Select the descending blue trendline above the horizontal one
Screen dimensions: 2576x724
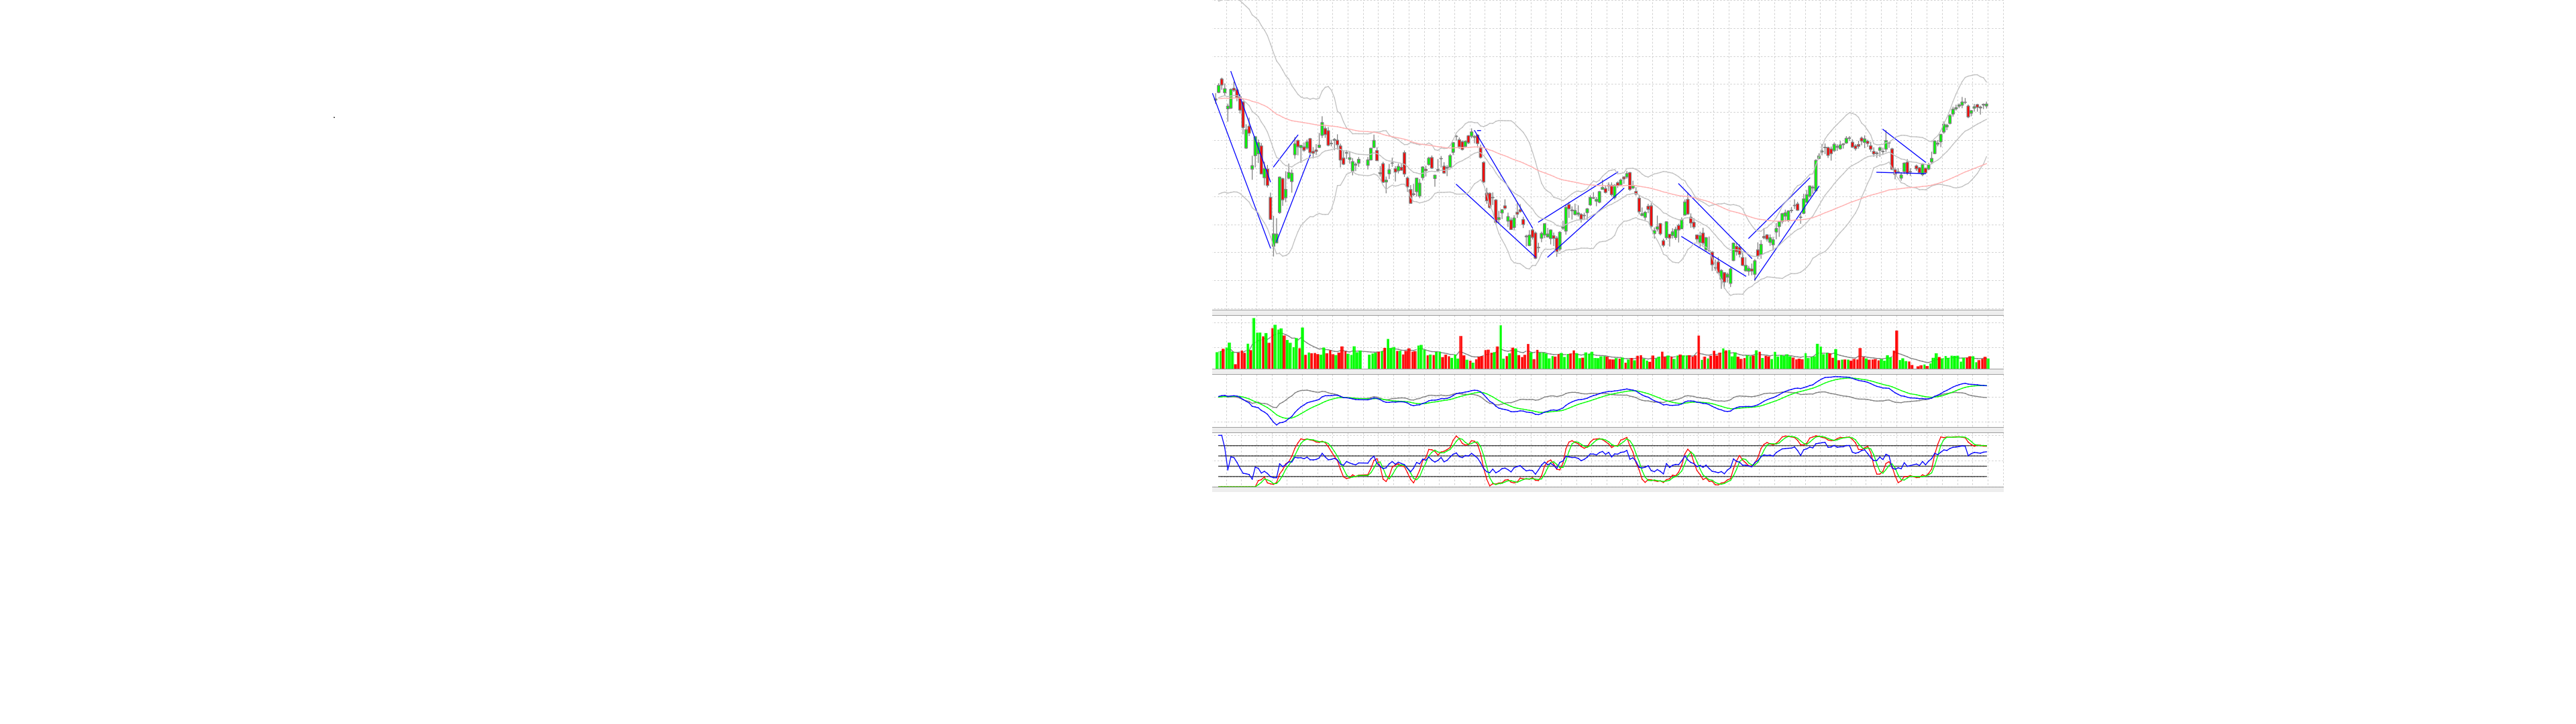tap(1904, 146)
